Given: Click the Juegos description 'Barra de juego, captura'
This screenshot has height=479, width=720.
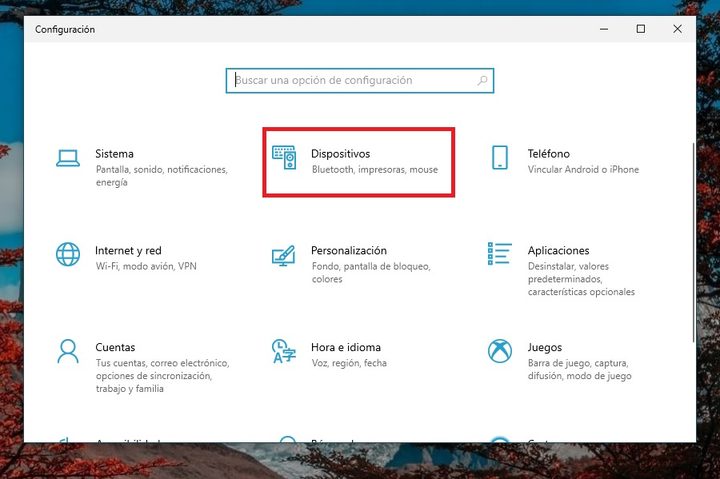Looking at the screenshot, I should (x=578, y=363).
